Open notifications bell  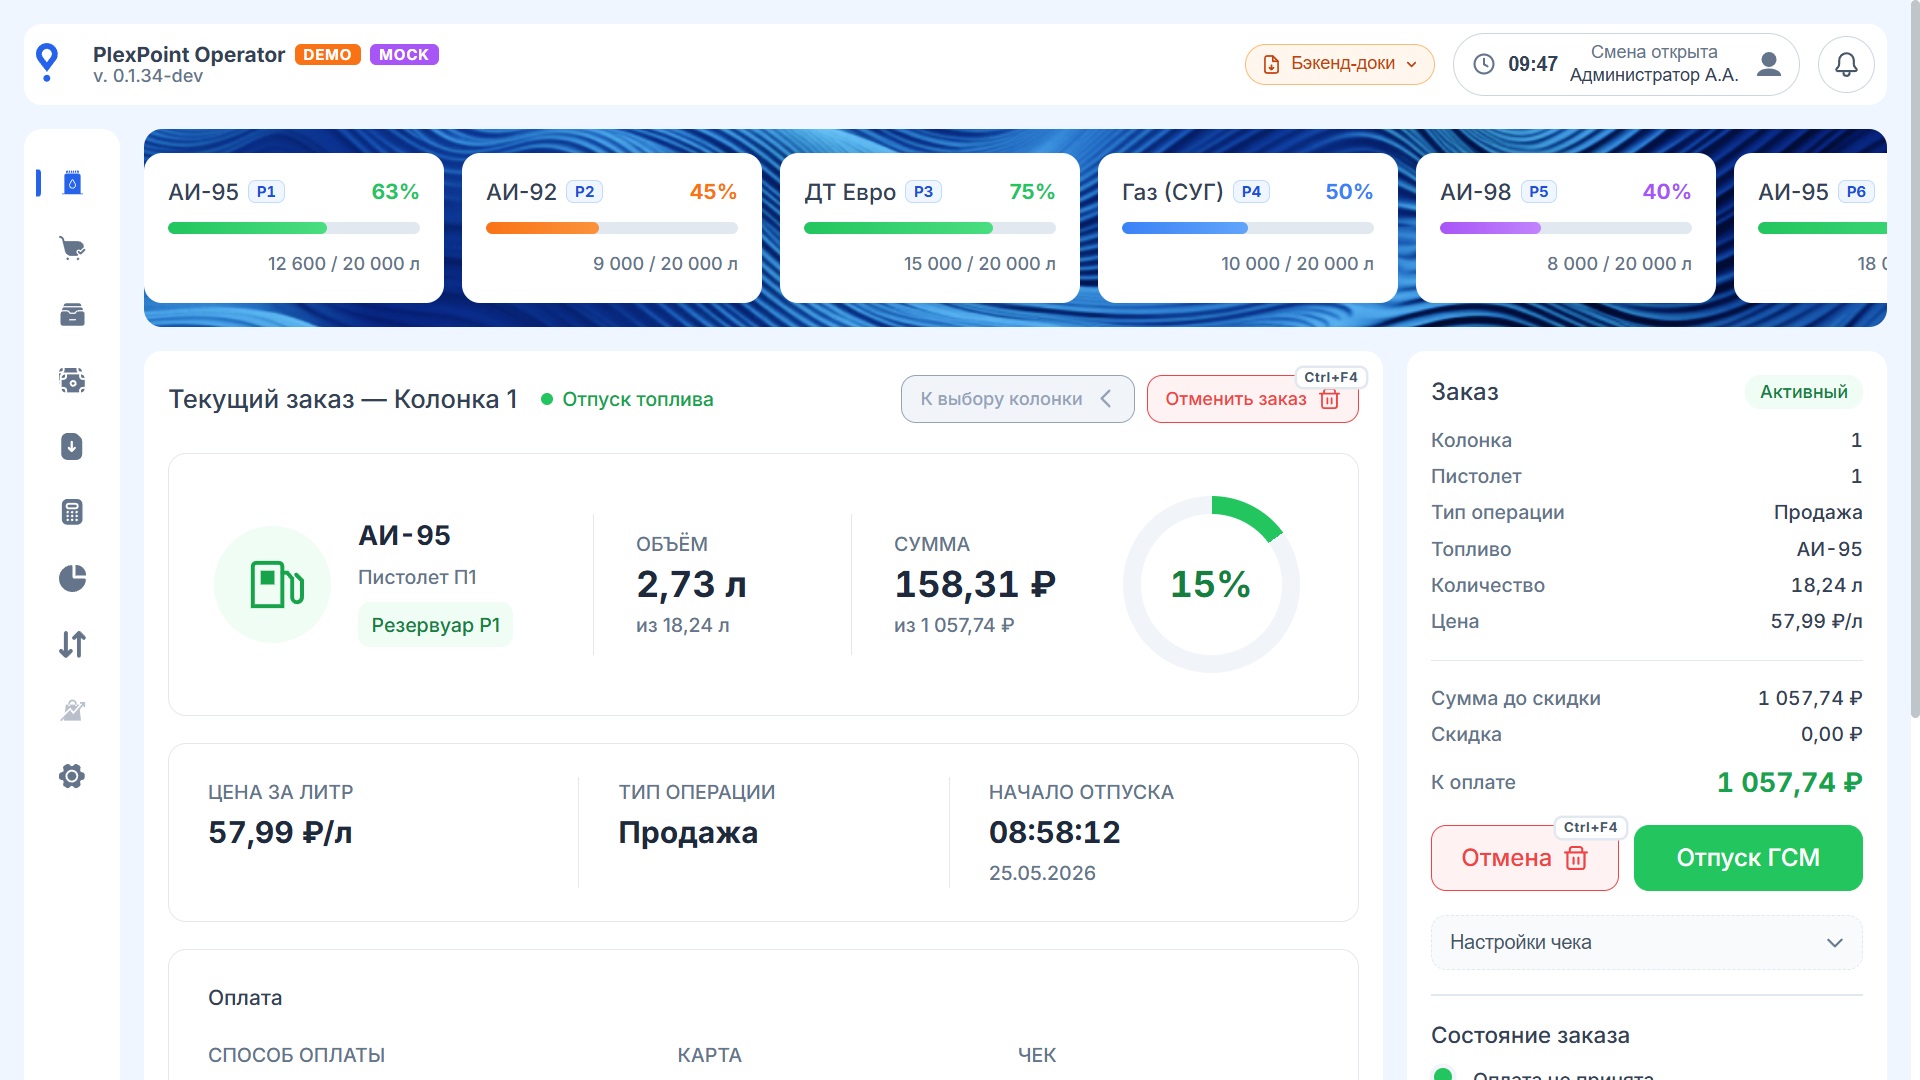[1846, 65]
